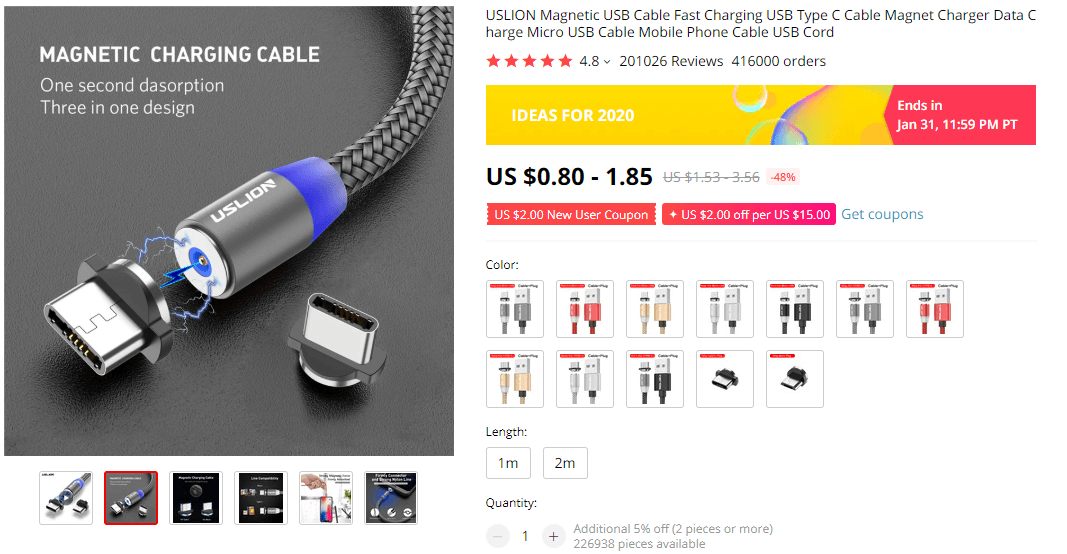Open the IDEAS FOR 2020 promo banner
This screenshot has height=554, width=1067.
[x=687, y=115]
